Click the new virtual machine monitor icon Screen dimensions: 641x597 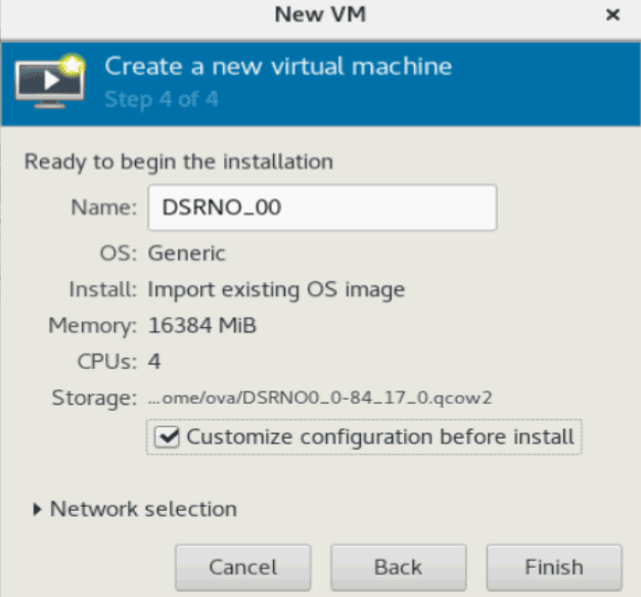50,81
